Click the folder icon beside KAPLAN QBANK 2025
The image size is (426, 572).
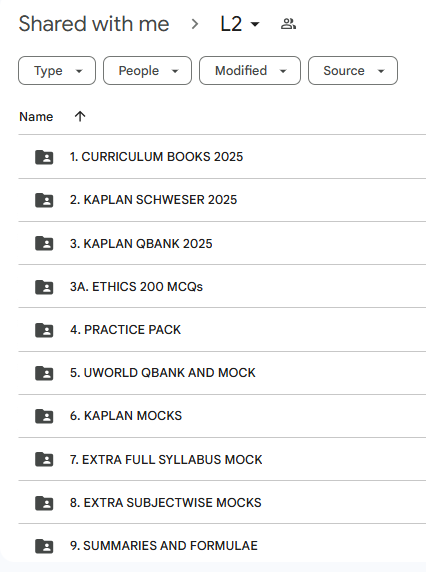44,243
